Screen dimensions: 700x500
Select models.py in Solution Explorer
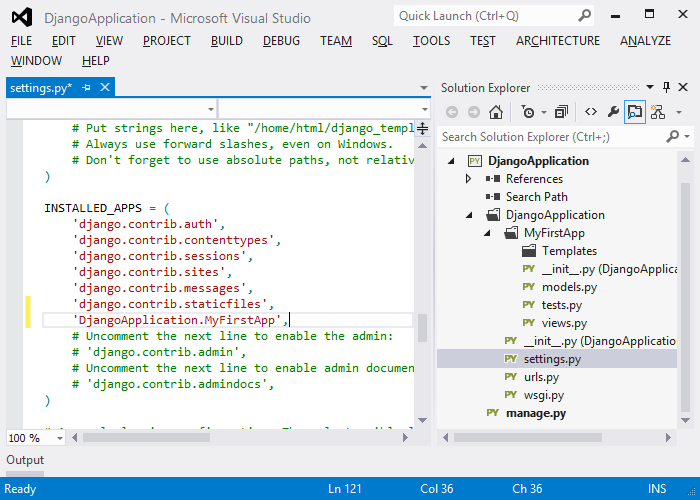[569, 287]
